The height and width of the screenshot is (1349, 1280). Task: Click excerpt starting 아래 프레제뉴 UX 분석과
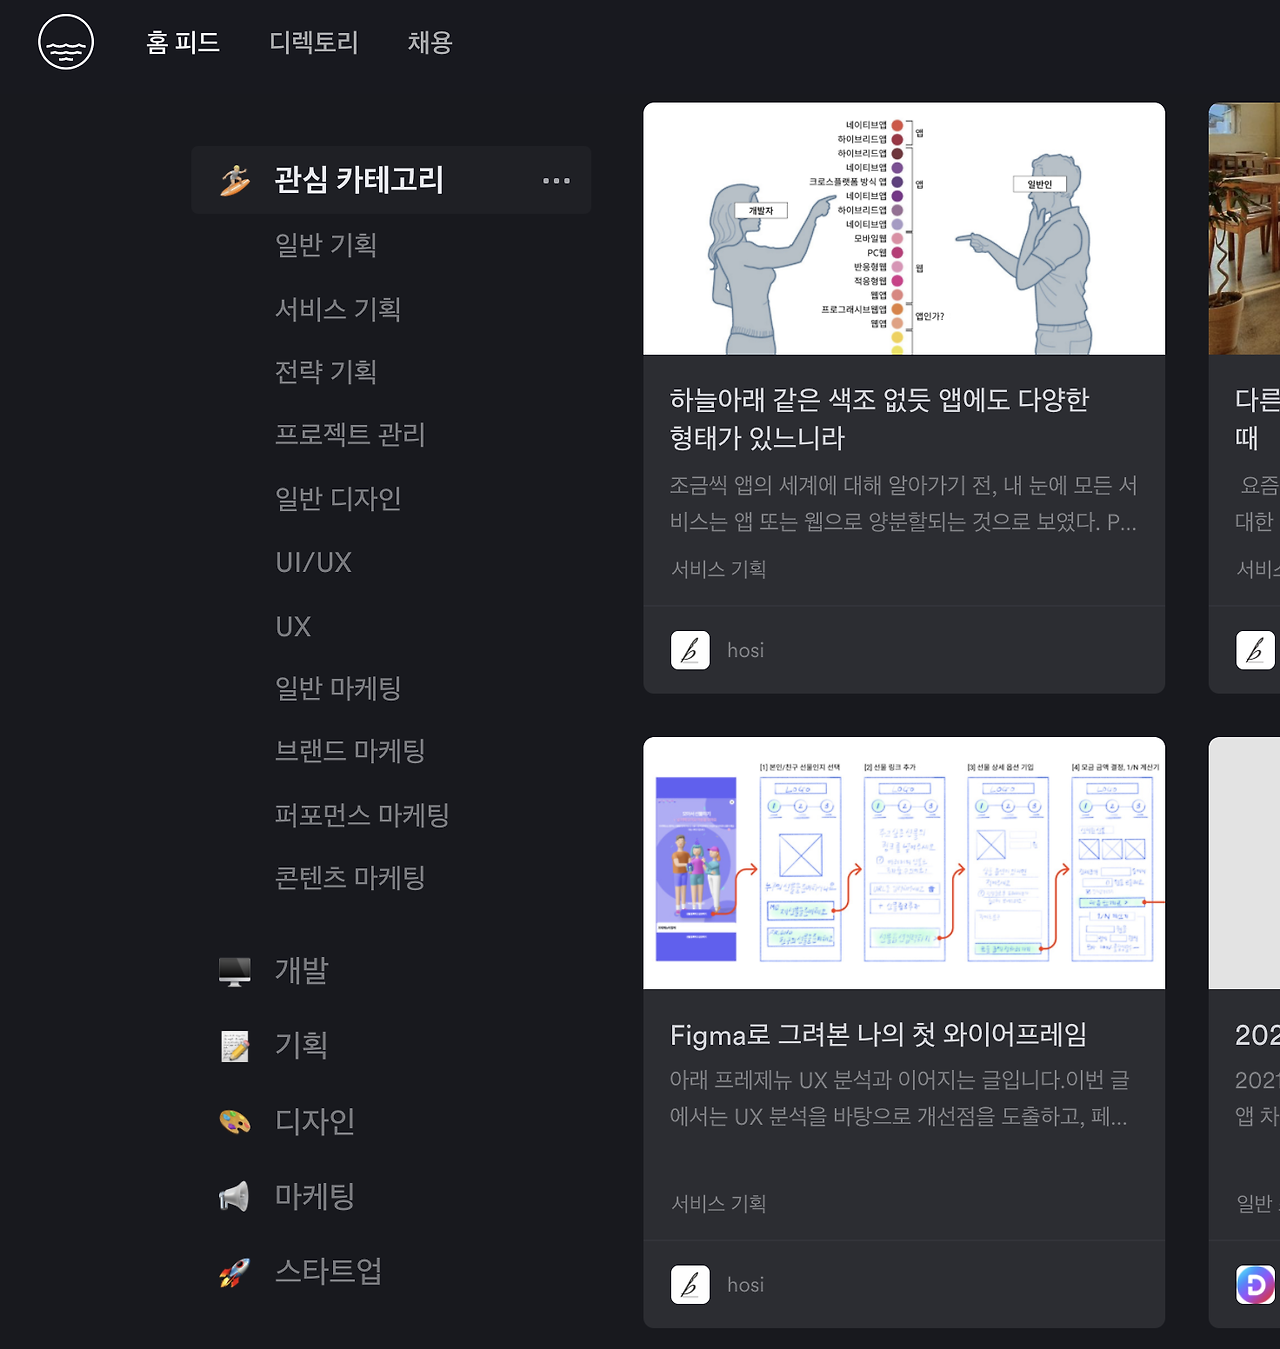click(x=900, y=1099)
